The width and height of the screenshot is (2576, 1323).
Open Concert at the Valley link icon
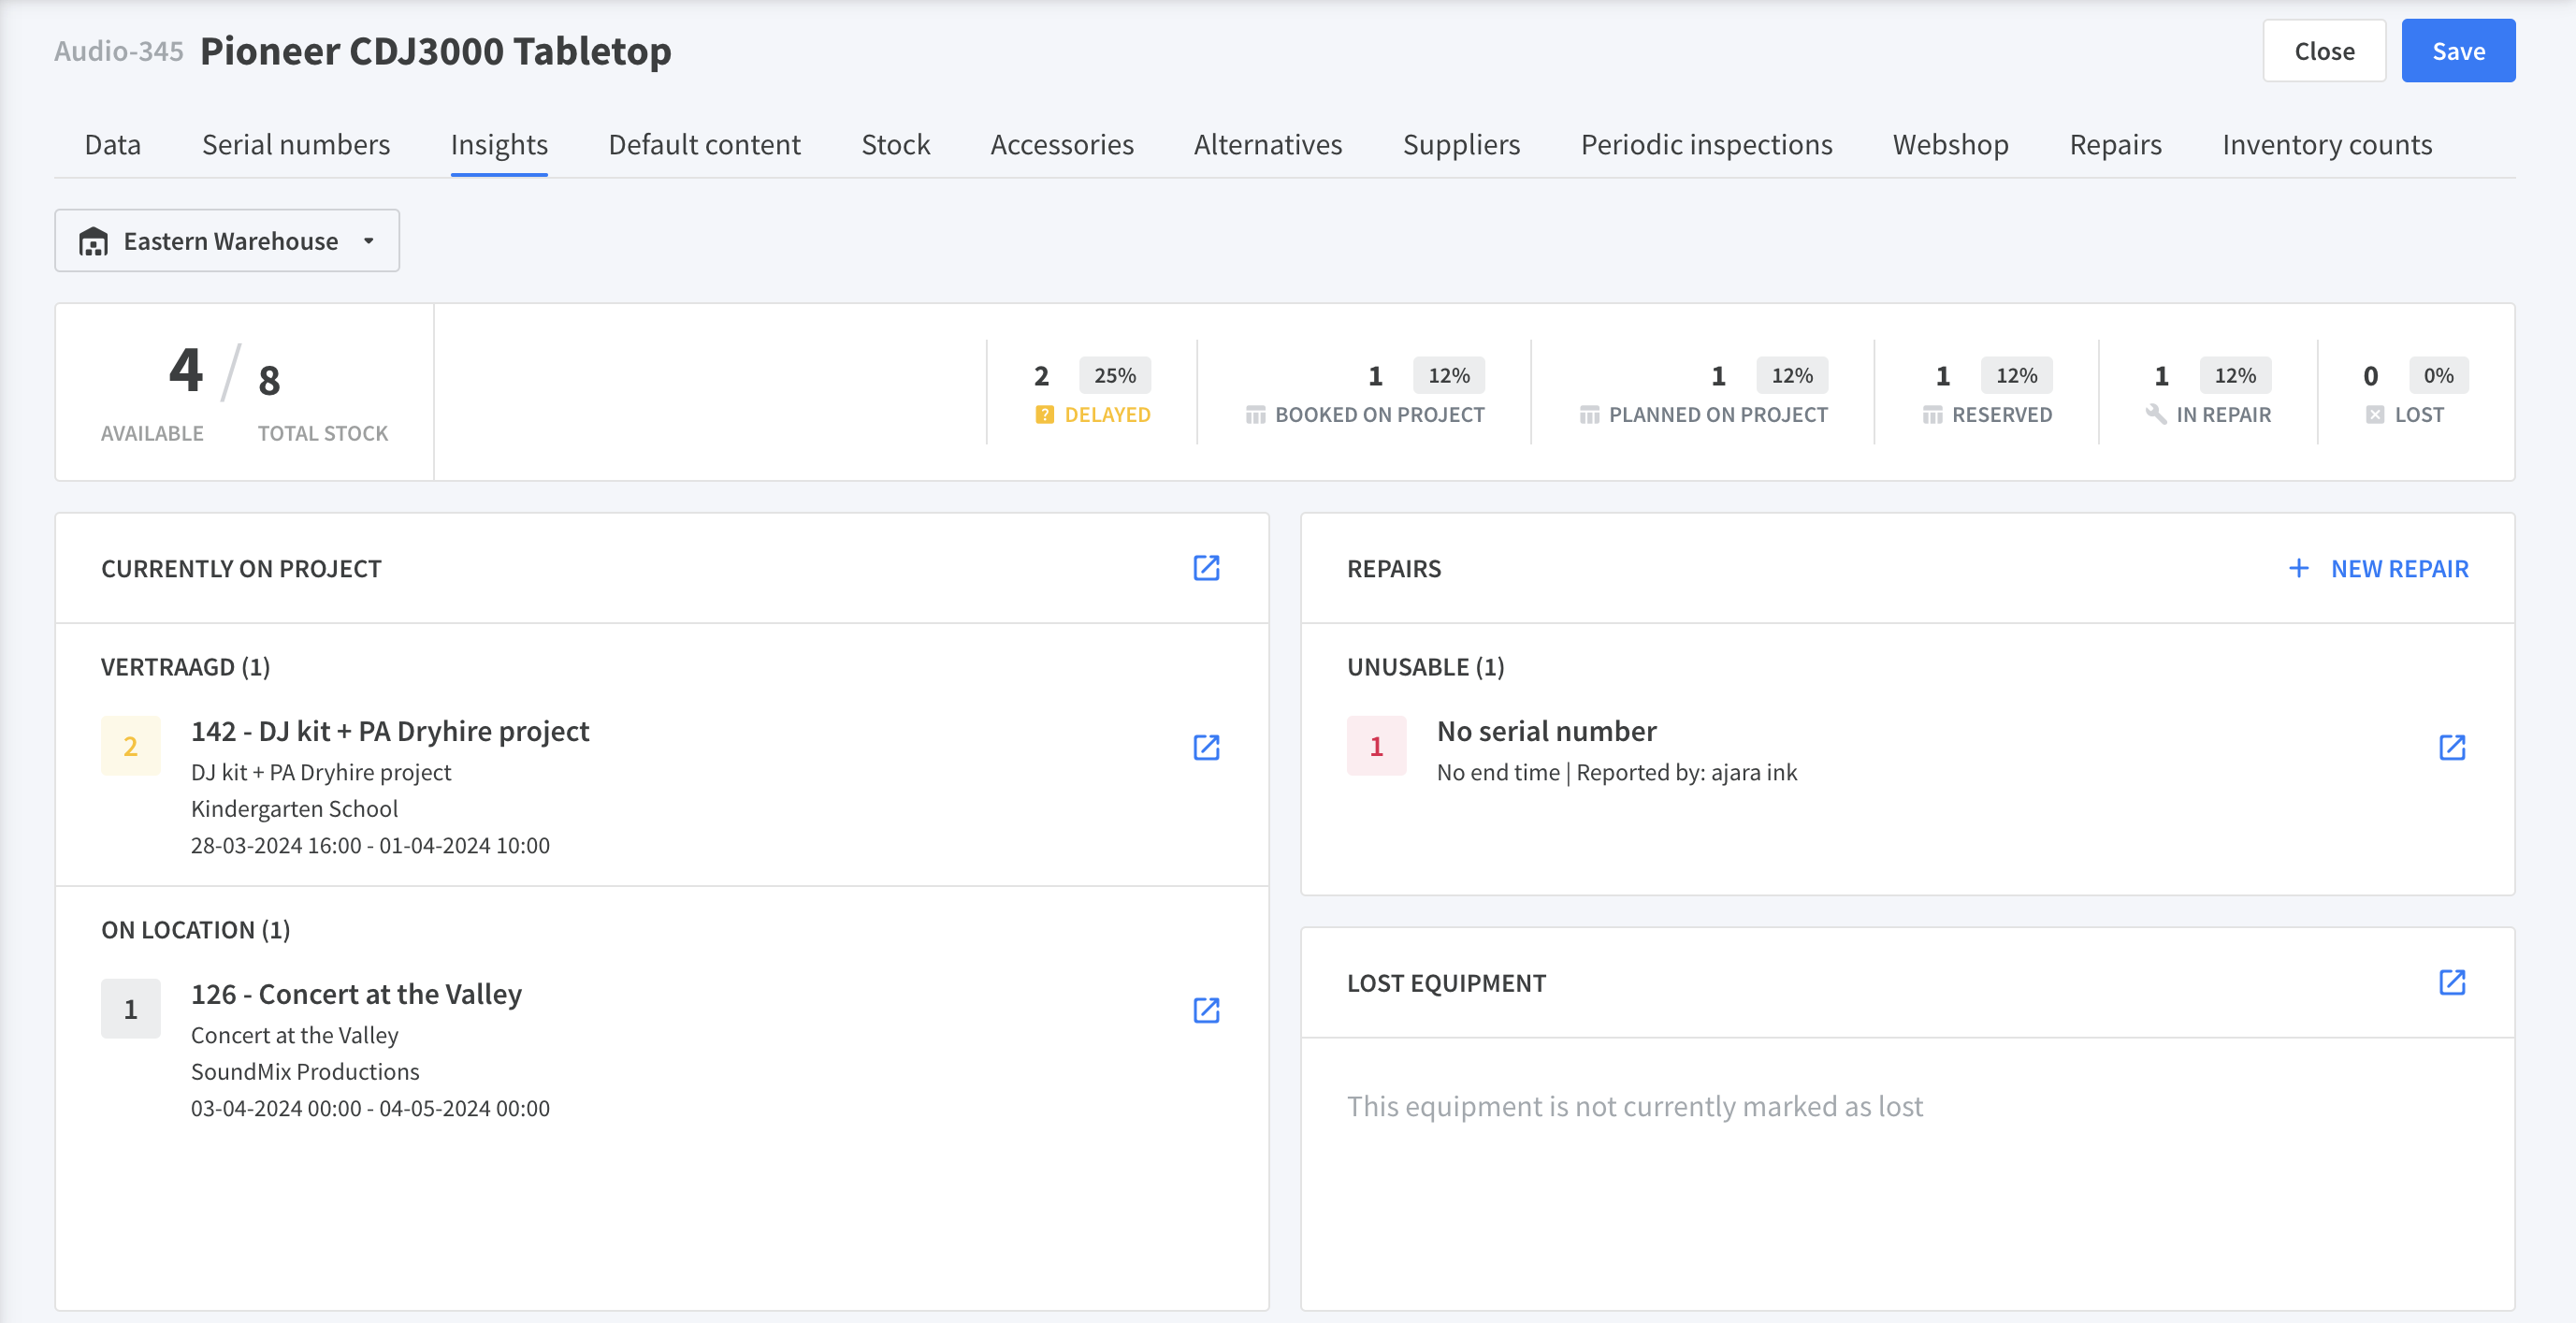coord(1206,1010)
